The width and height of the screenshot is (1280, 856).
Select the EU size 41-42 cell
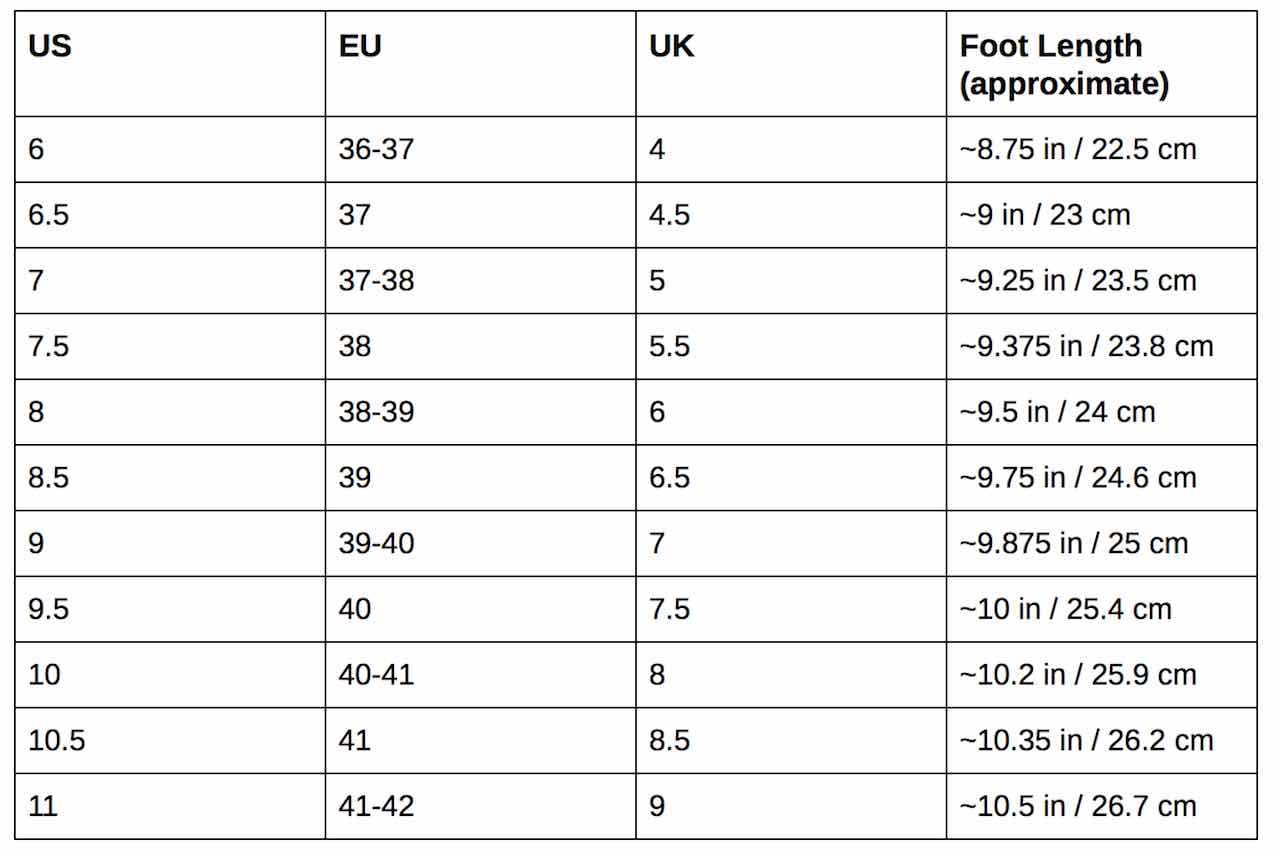(x=376, y=806)
